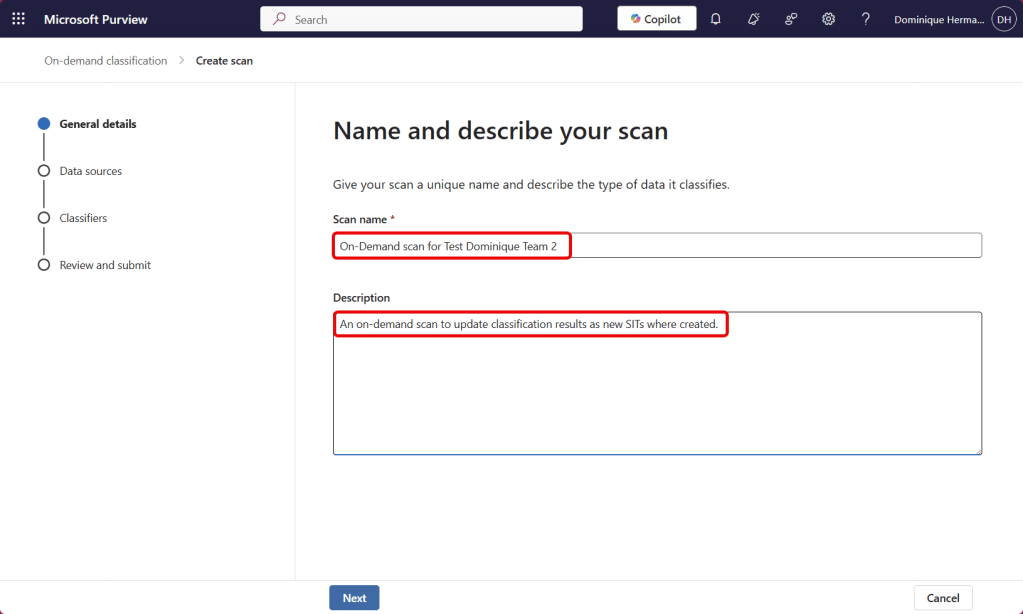The width and height of the screenshot is (1023, 614).
Task: Select the Data sources step circle
Action: (43, 171)
